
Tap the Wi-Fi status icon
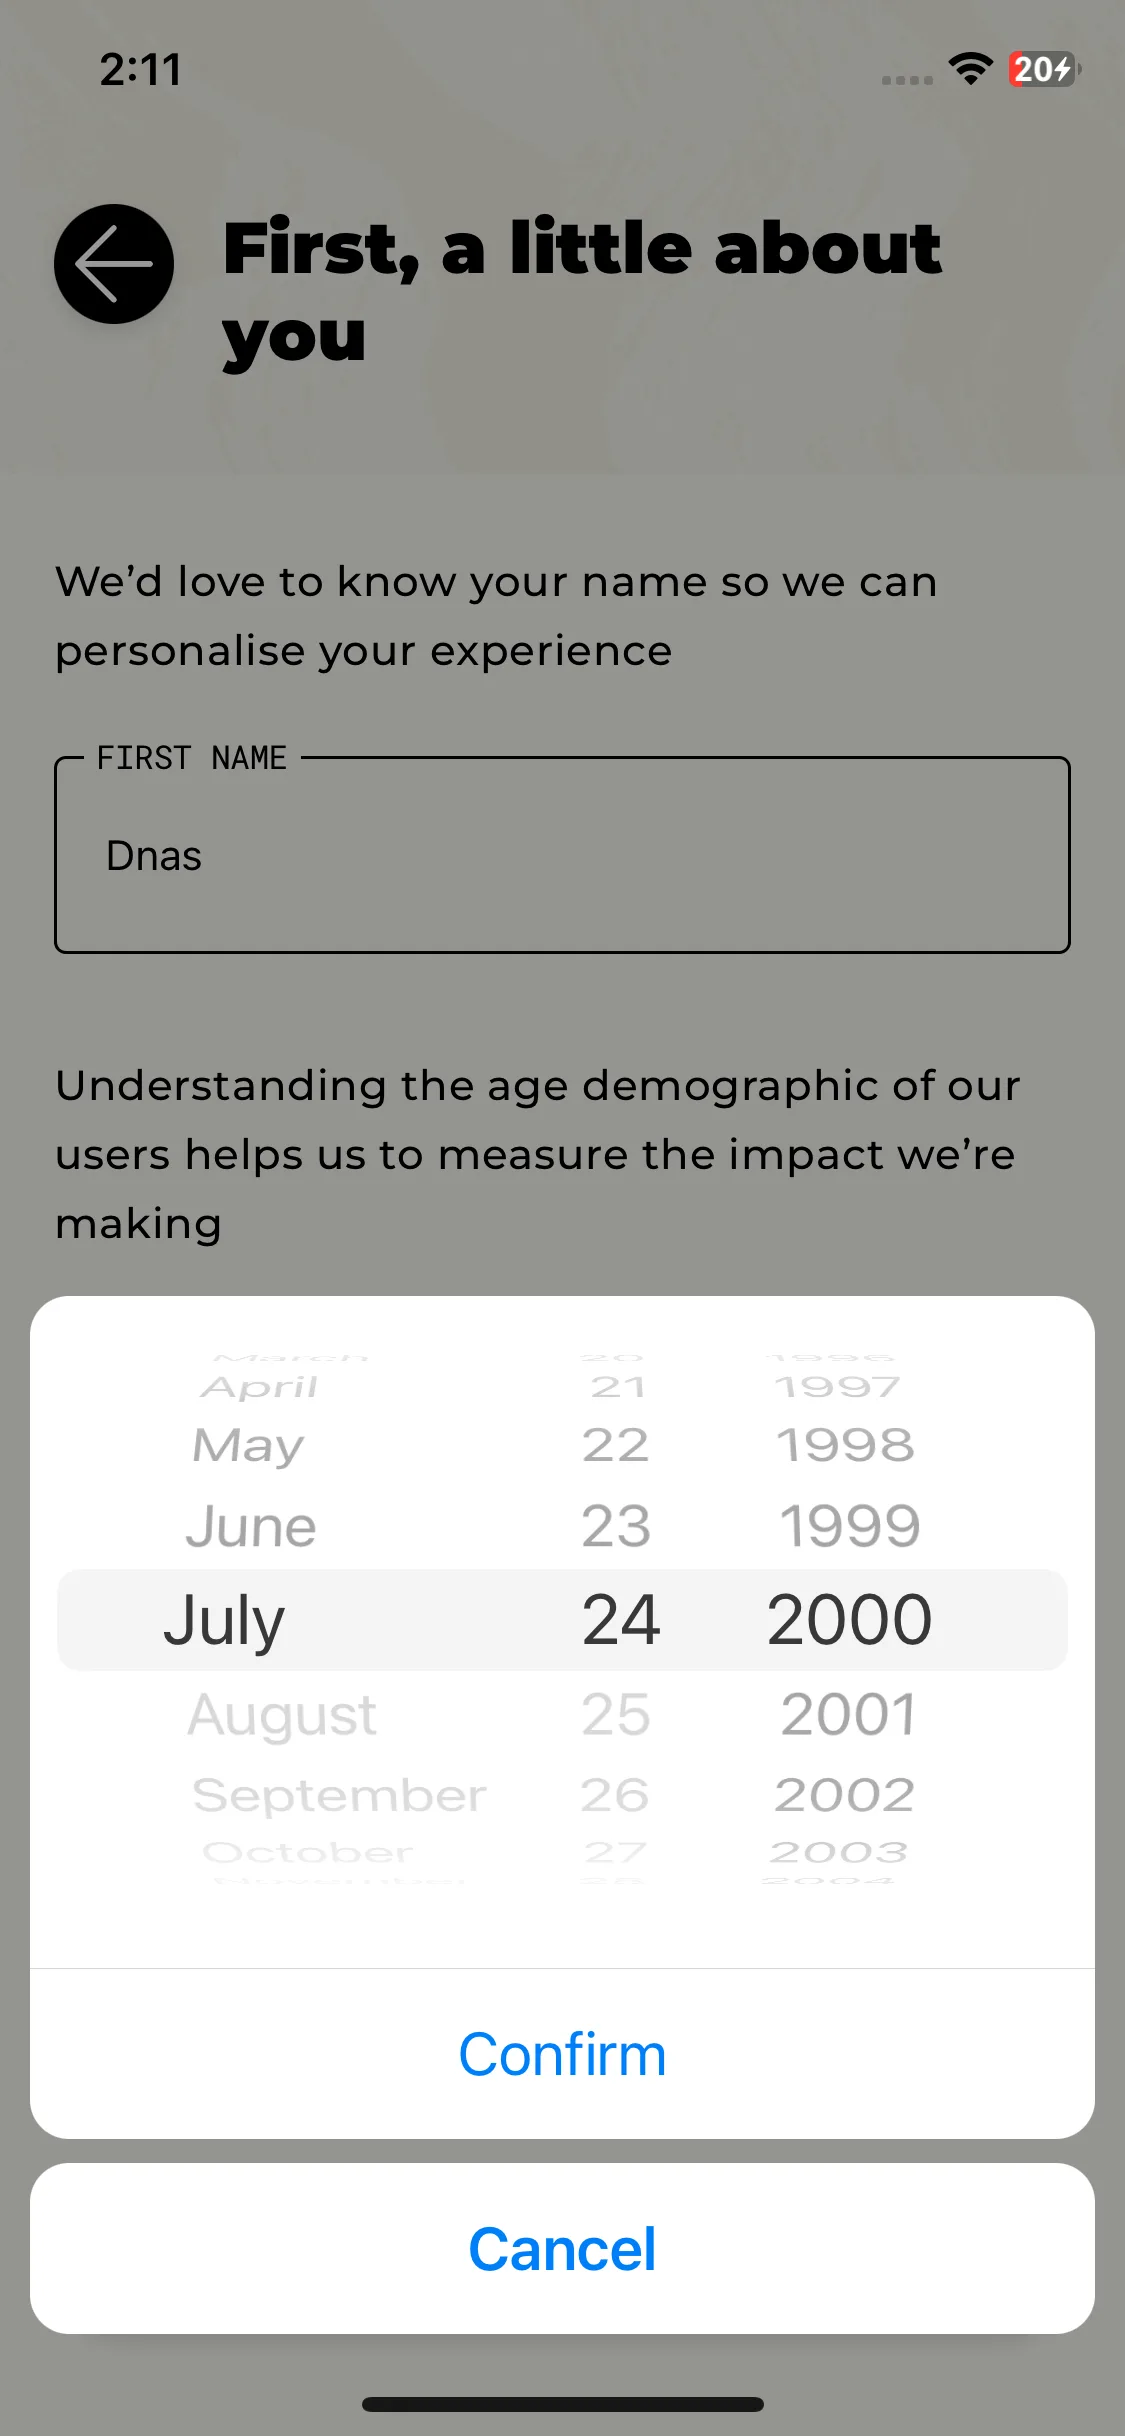pos(970,69)
